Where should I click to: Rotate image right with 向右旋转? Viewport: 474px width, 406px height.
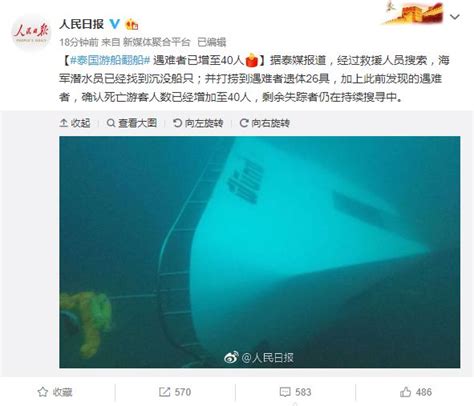(265, 123)
